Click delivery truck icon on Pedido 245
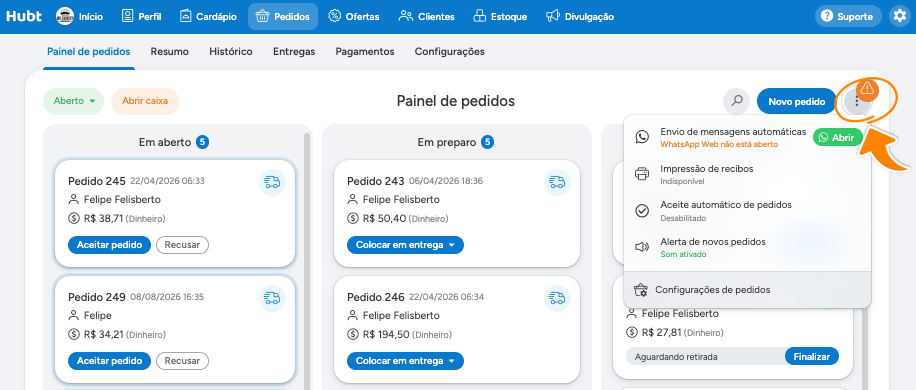 tap(272, 183)
